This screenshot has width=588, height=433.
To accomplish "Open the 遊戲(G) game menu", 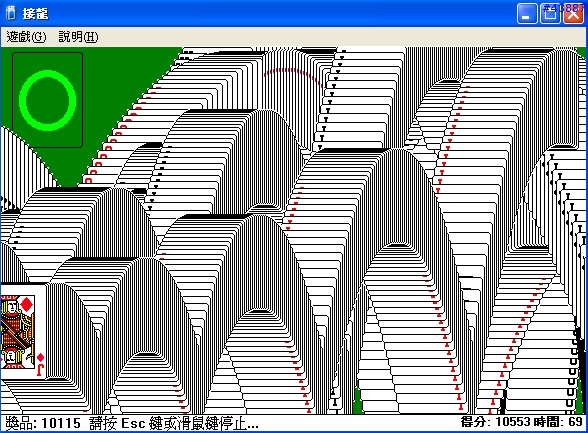I will 26,37.
